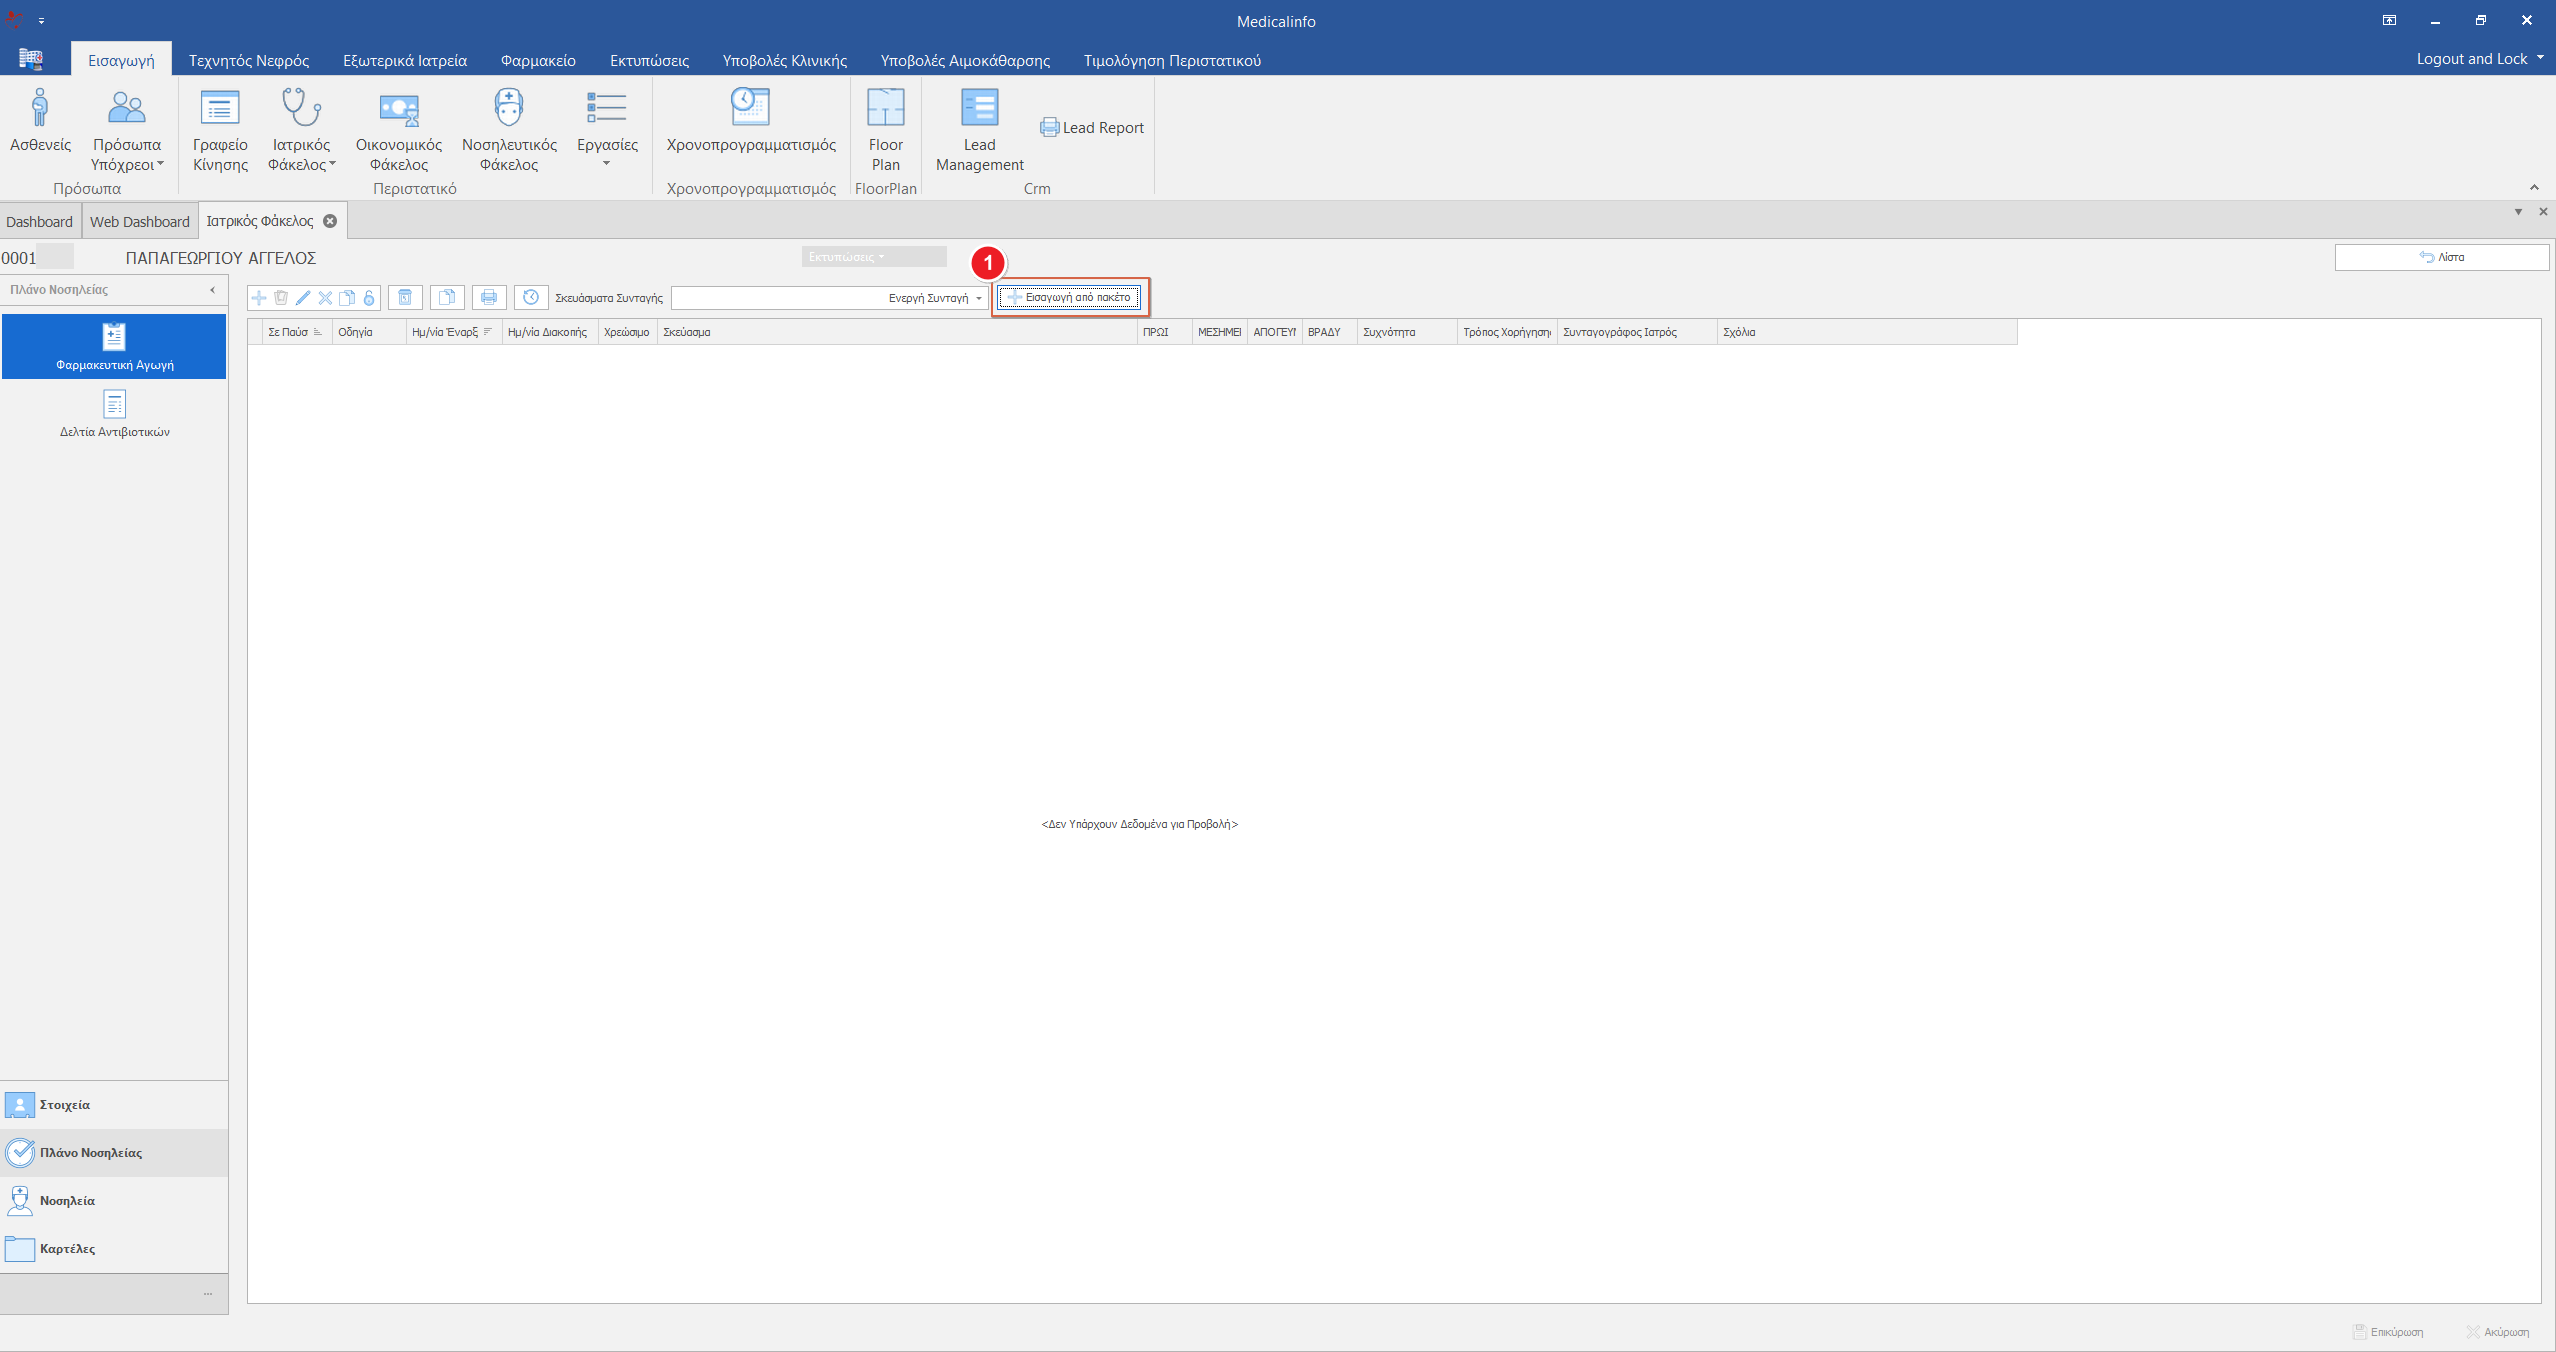Collapse the Πλάνο Νοσηλείας side panel
The image size is (2556, 1352).
(212, 290)
